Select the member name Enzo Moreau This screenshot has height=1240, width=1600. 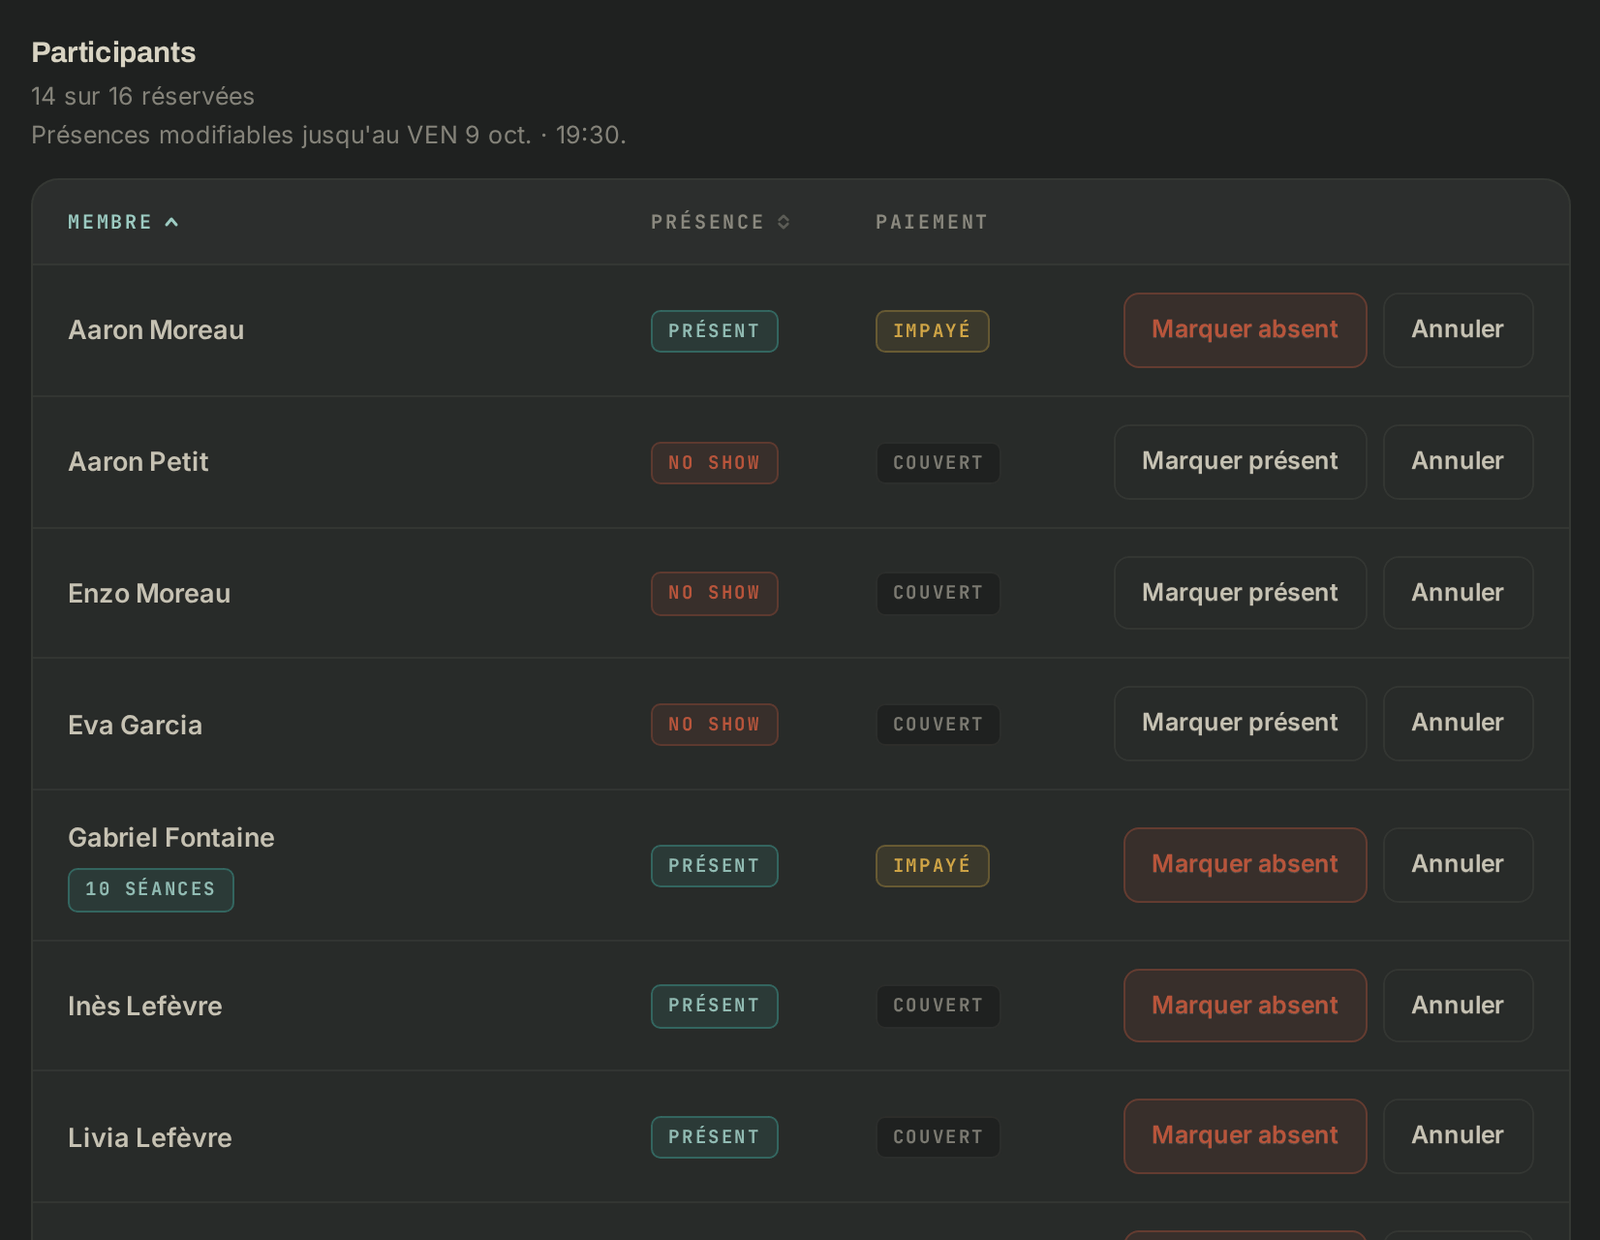click(x=149, y=594)
